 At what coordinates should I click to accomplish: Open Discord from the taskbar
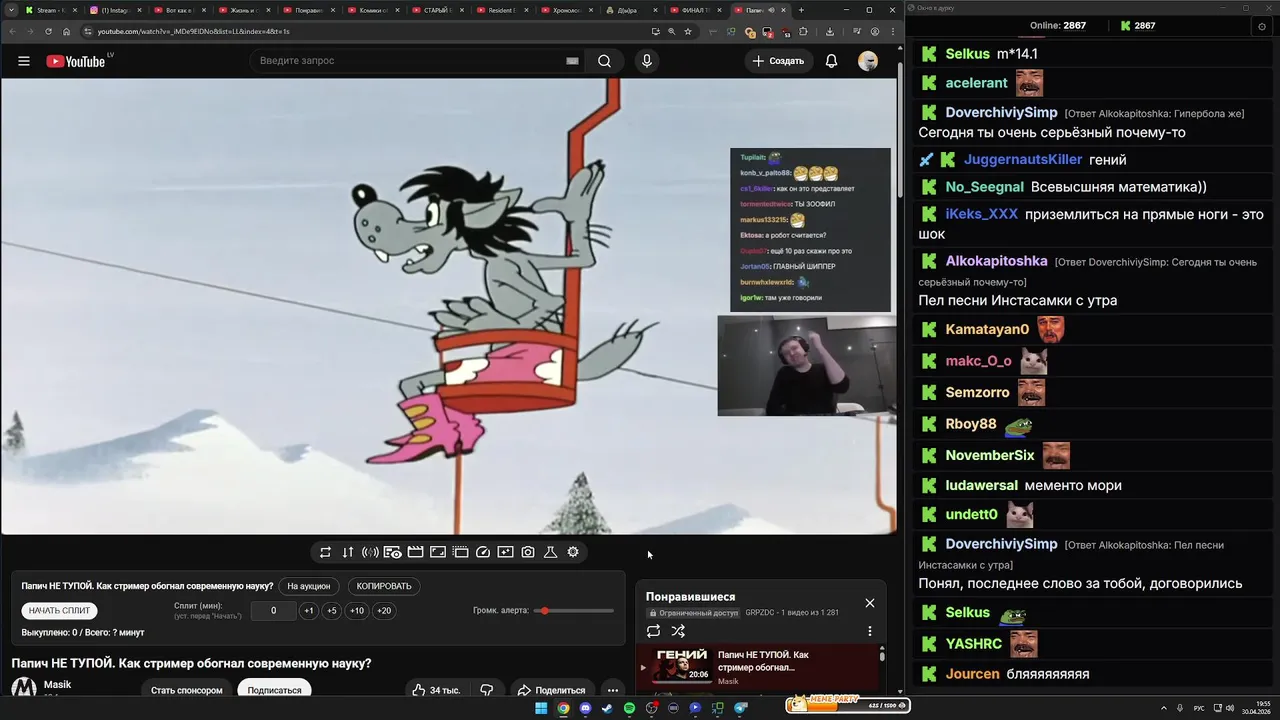click(x=585, y=708)
